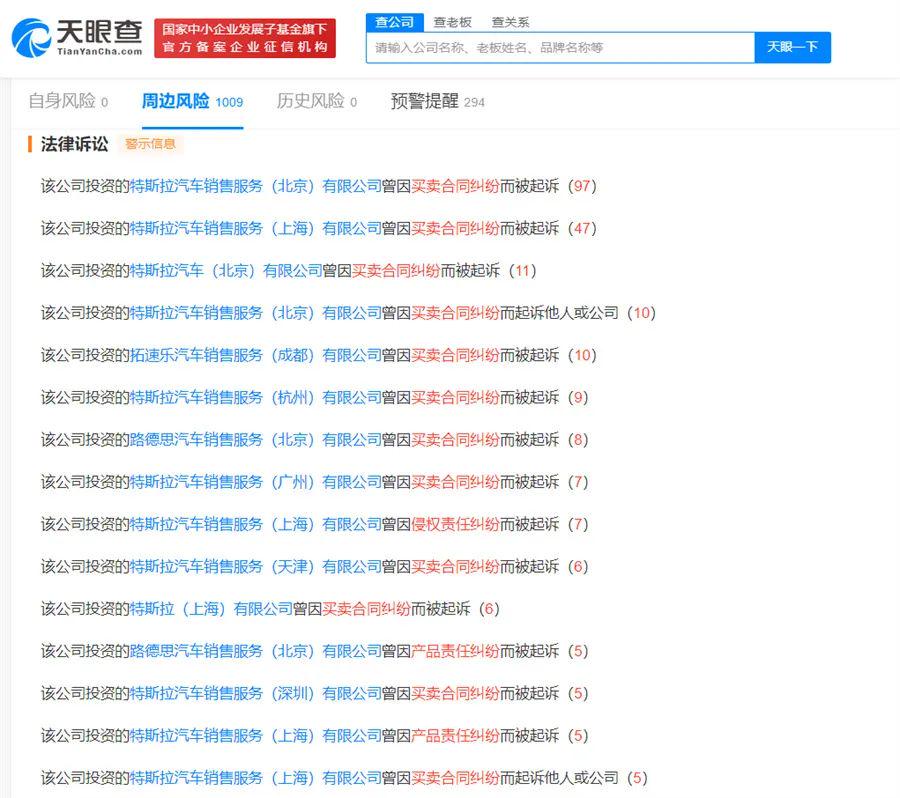Select the 查公司 search tab

[394, 22]
